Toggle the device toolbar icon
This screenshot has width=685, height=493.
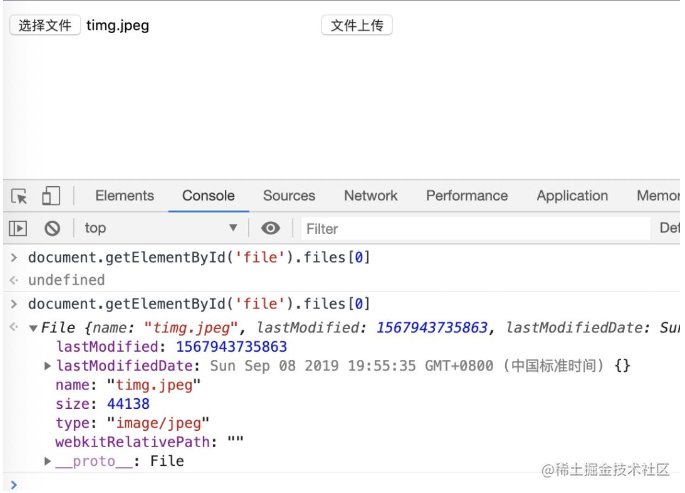51,196
